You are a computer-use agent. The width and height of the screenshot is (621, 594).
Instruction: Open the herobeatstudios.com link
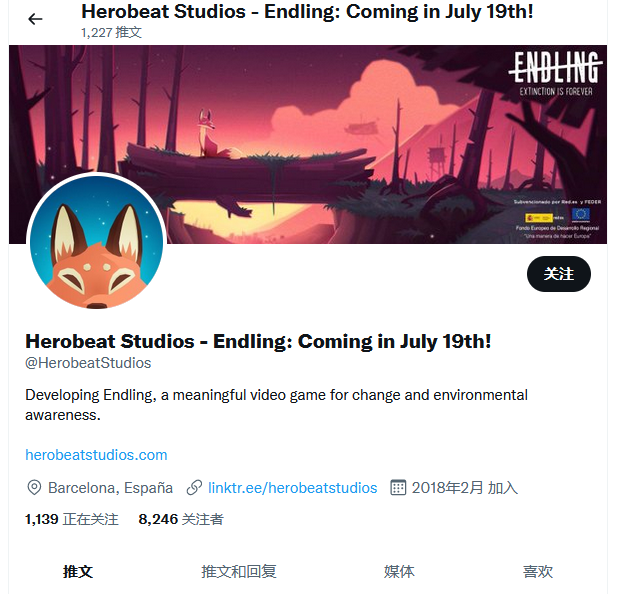coord(96,455)
